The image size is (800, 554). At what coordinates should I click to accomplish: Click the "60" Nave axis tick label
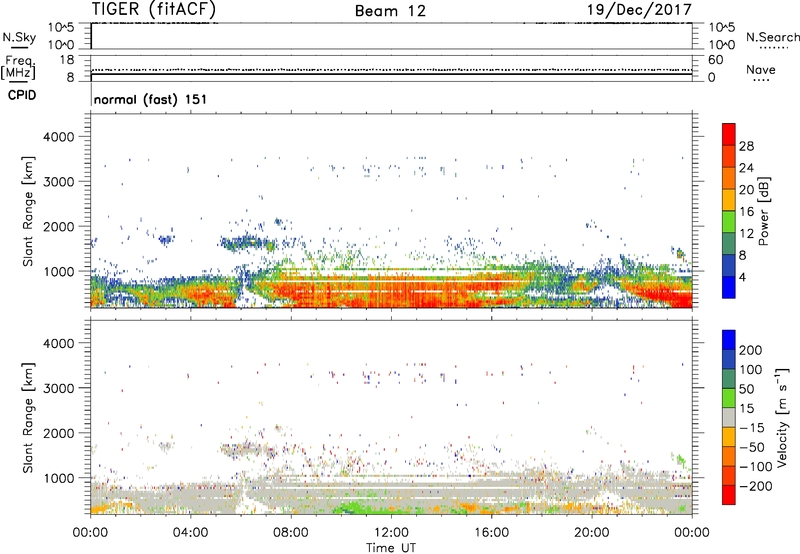click(715, 60)
